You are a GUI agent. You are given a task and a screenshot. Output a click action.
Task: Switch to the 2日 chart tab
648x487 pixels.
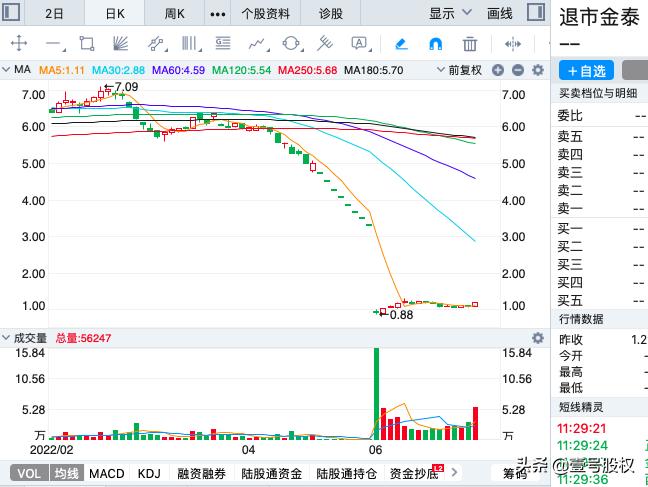(54, 14)
